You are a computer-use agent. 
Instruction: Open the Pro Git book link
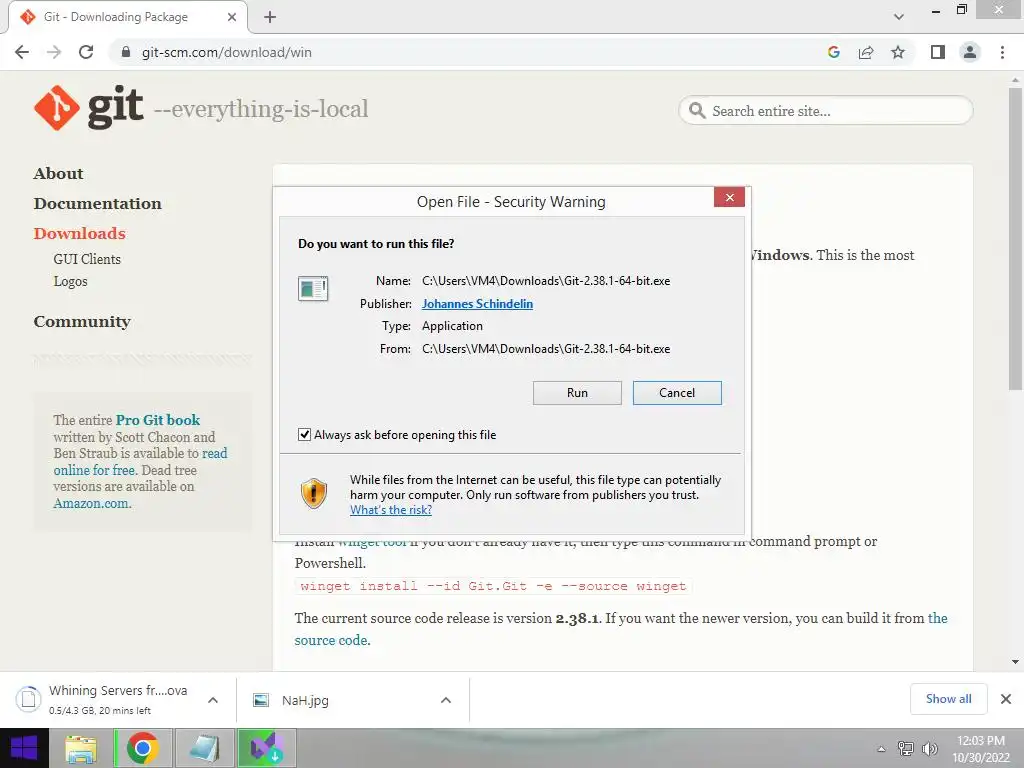point(158,420)
